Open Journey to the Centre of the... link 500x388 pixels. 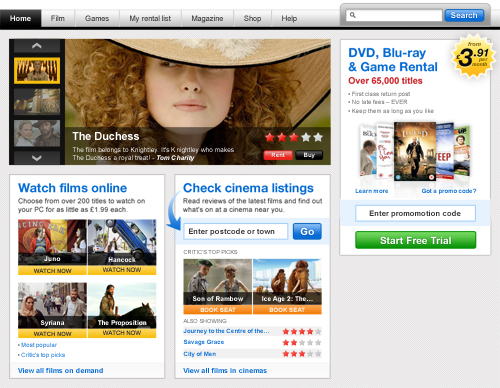click(x=226, y=331)
